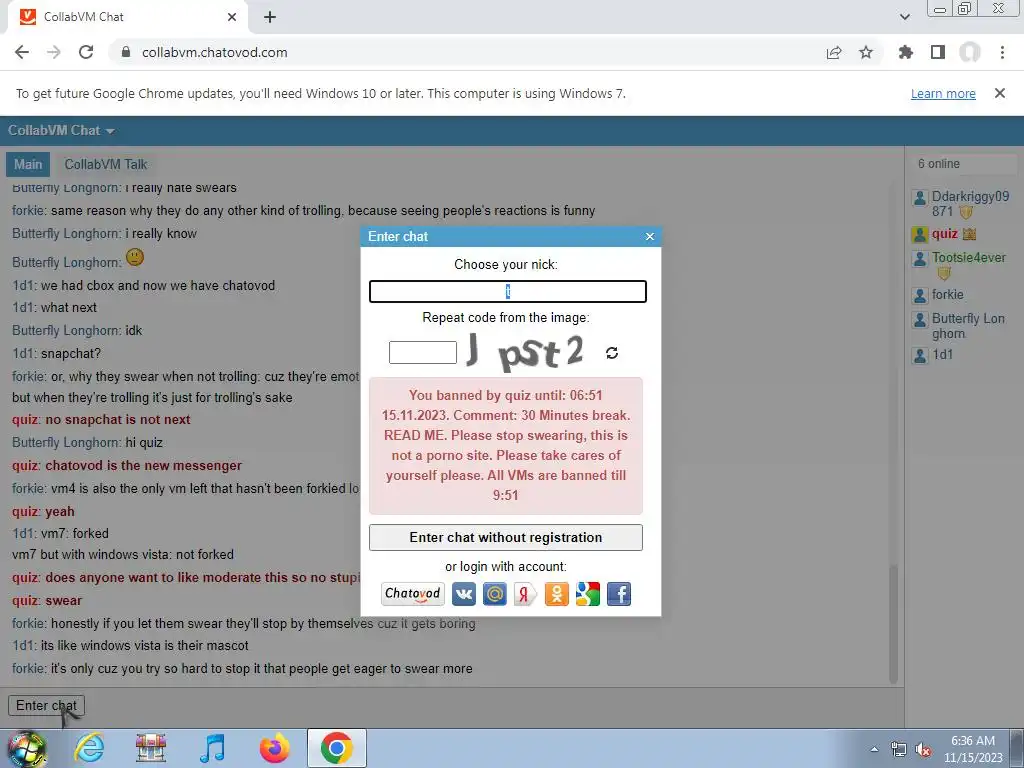Viewport: 1024px width, 768px height.
Task: Refresh the captcha image code
Action: pyautogui.click(x=611, y=353)
